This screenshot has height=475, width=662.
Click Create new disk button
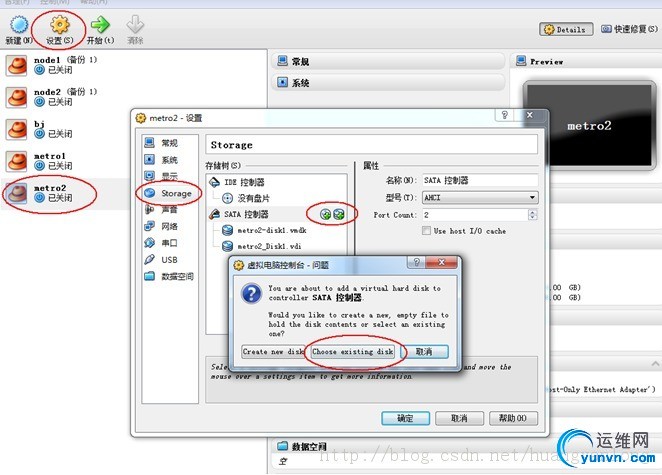(x=273, y=351)
